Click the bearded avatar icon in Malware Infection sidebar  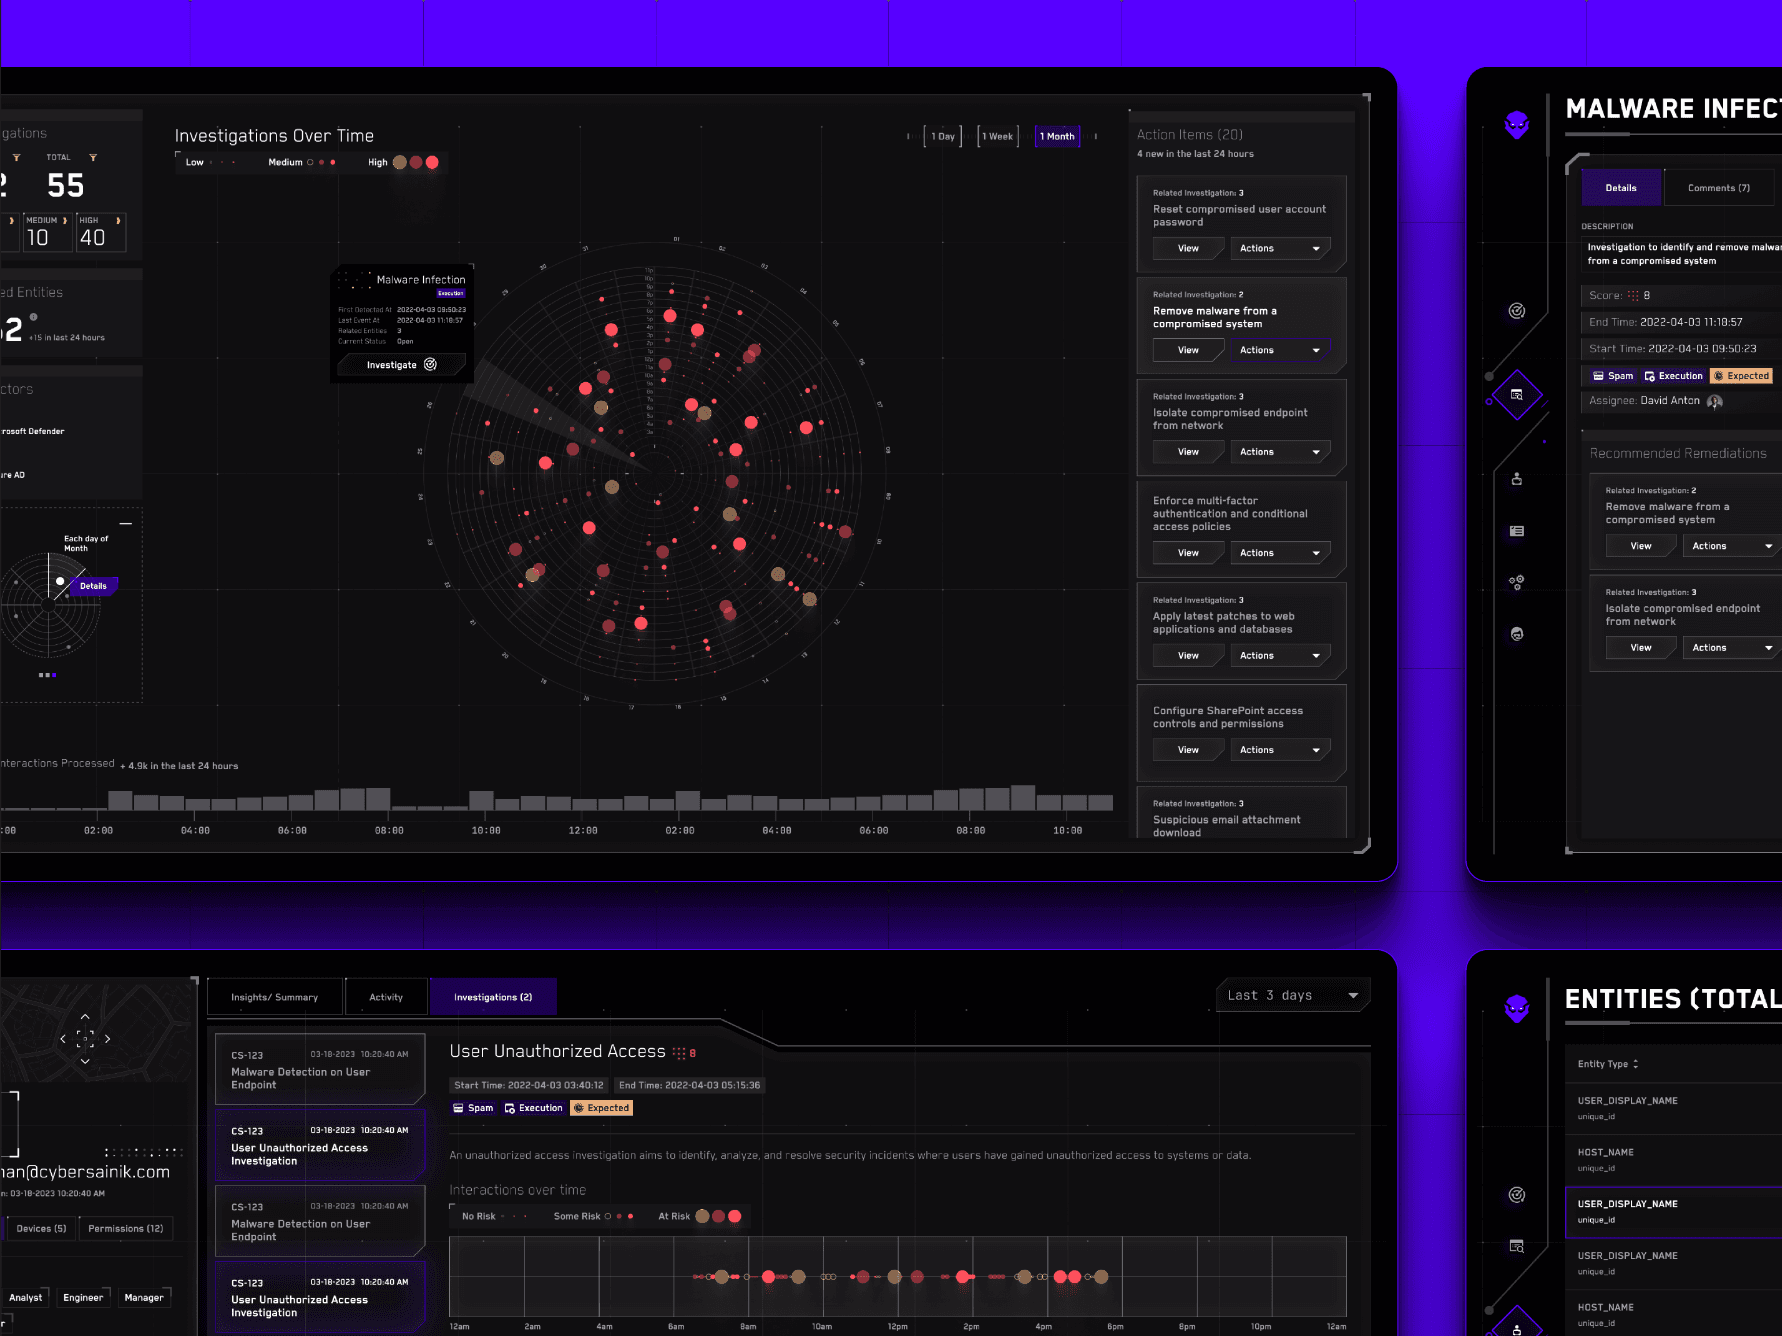click(1516, 634)
